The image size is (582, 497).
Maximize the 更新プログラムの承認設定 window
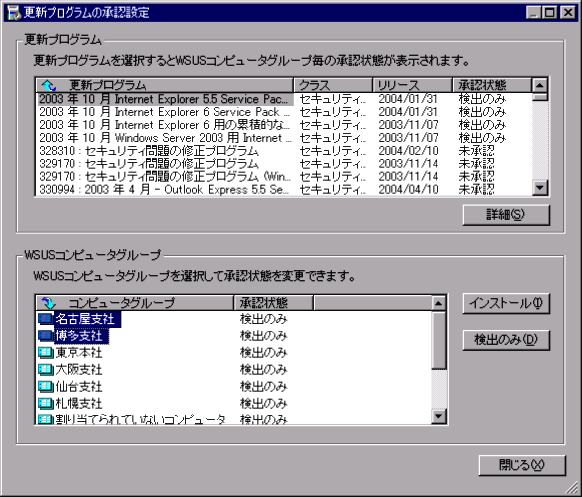tap(549, 13)
